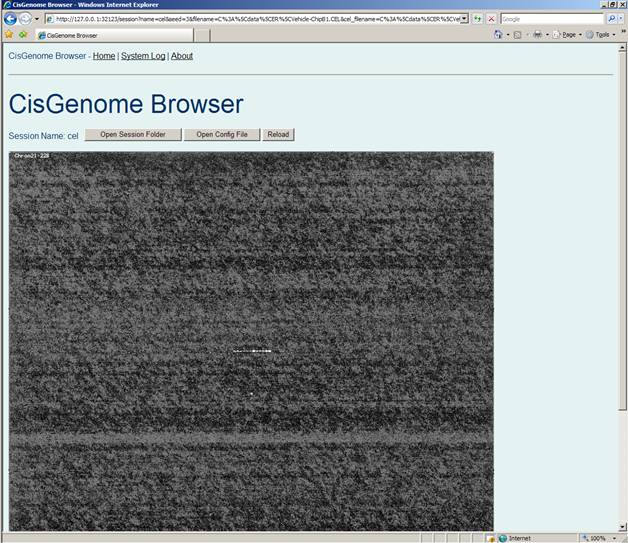Open Favorites Center star icon
628x543 pixels.
(9, 35)
